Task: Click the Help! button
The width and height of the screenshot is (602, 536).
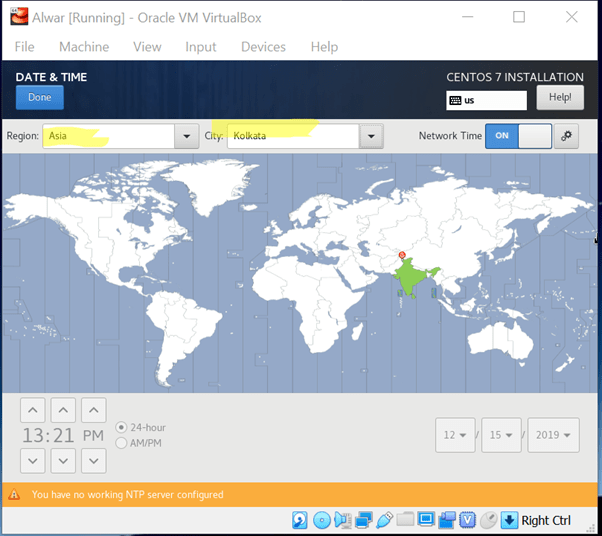Action: (560, 98)
